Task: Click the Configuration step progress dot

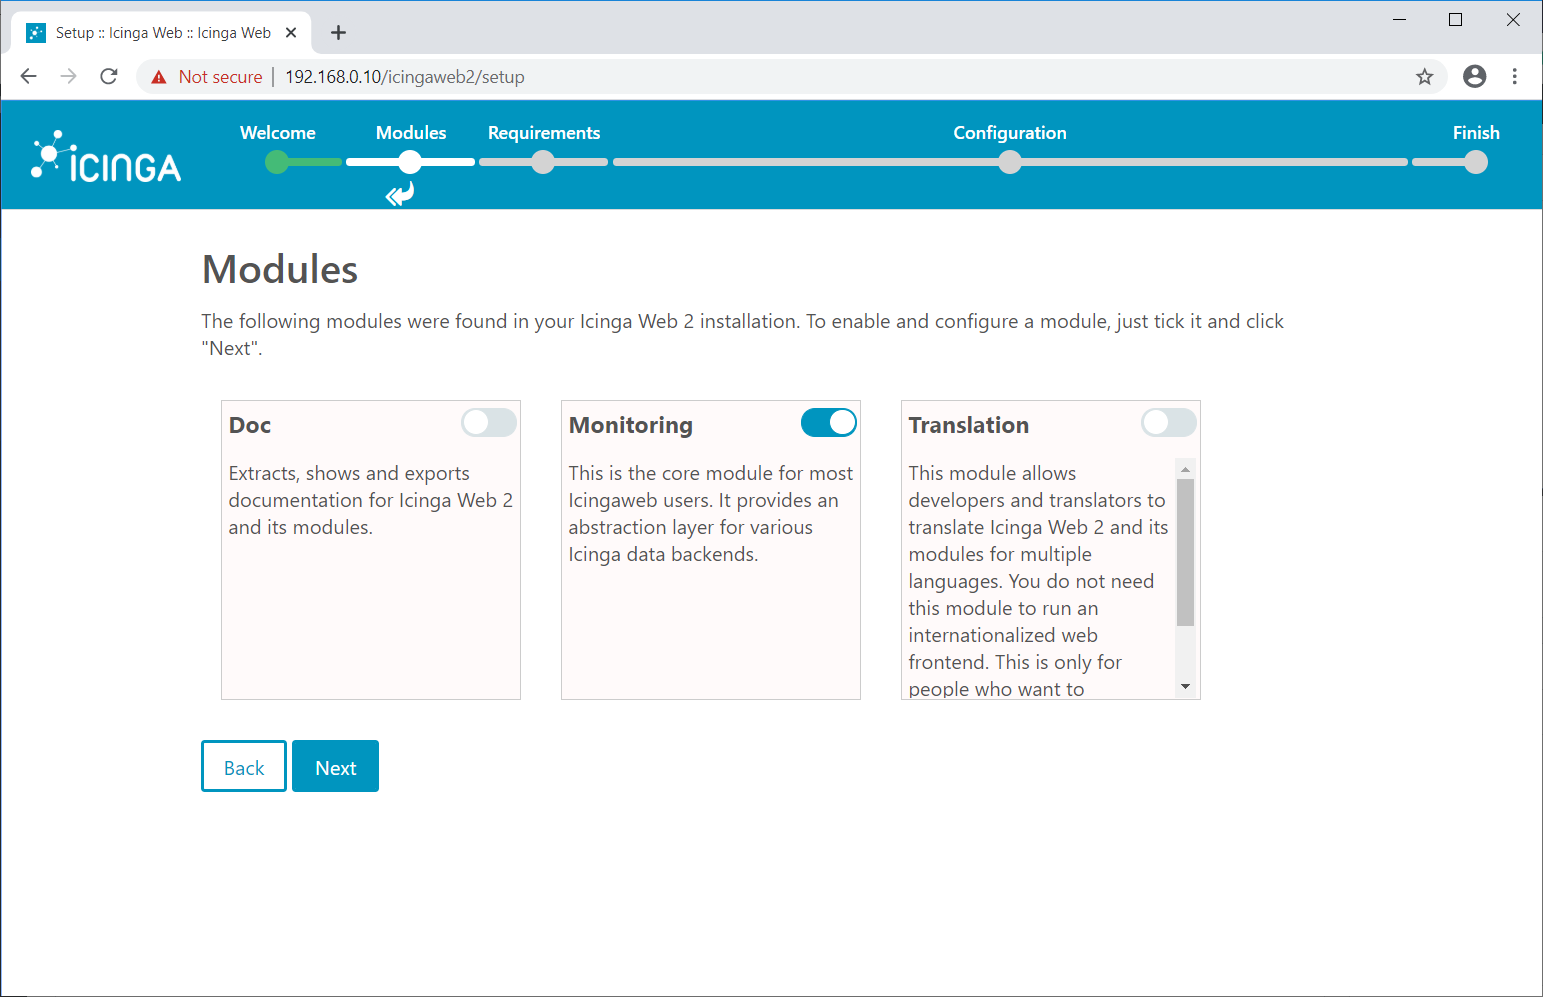Action: [1010, 162]
